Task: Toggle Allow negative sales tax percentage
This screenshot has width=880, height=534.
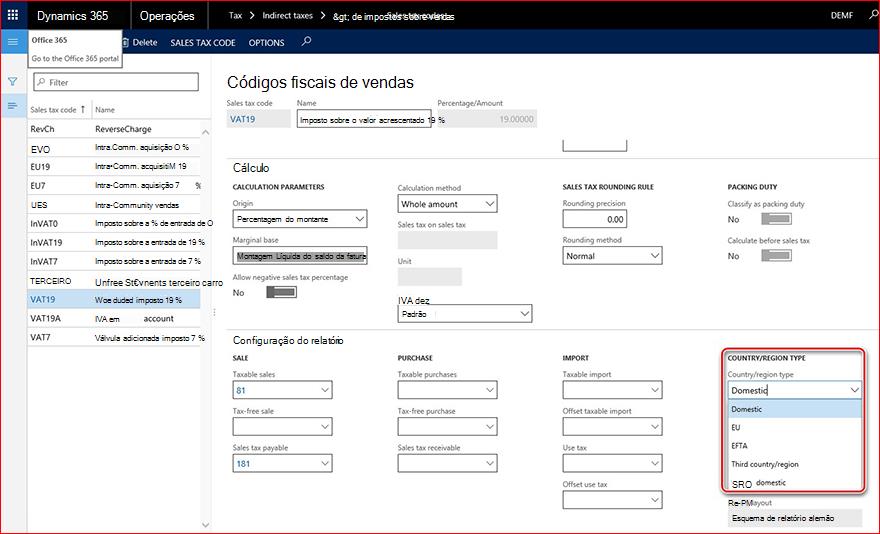Action: [281, 293]
